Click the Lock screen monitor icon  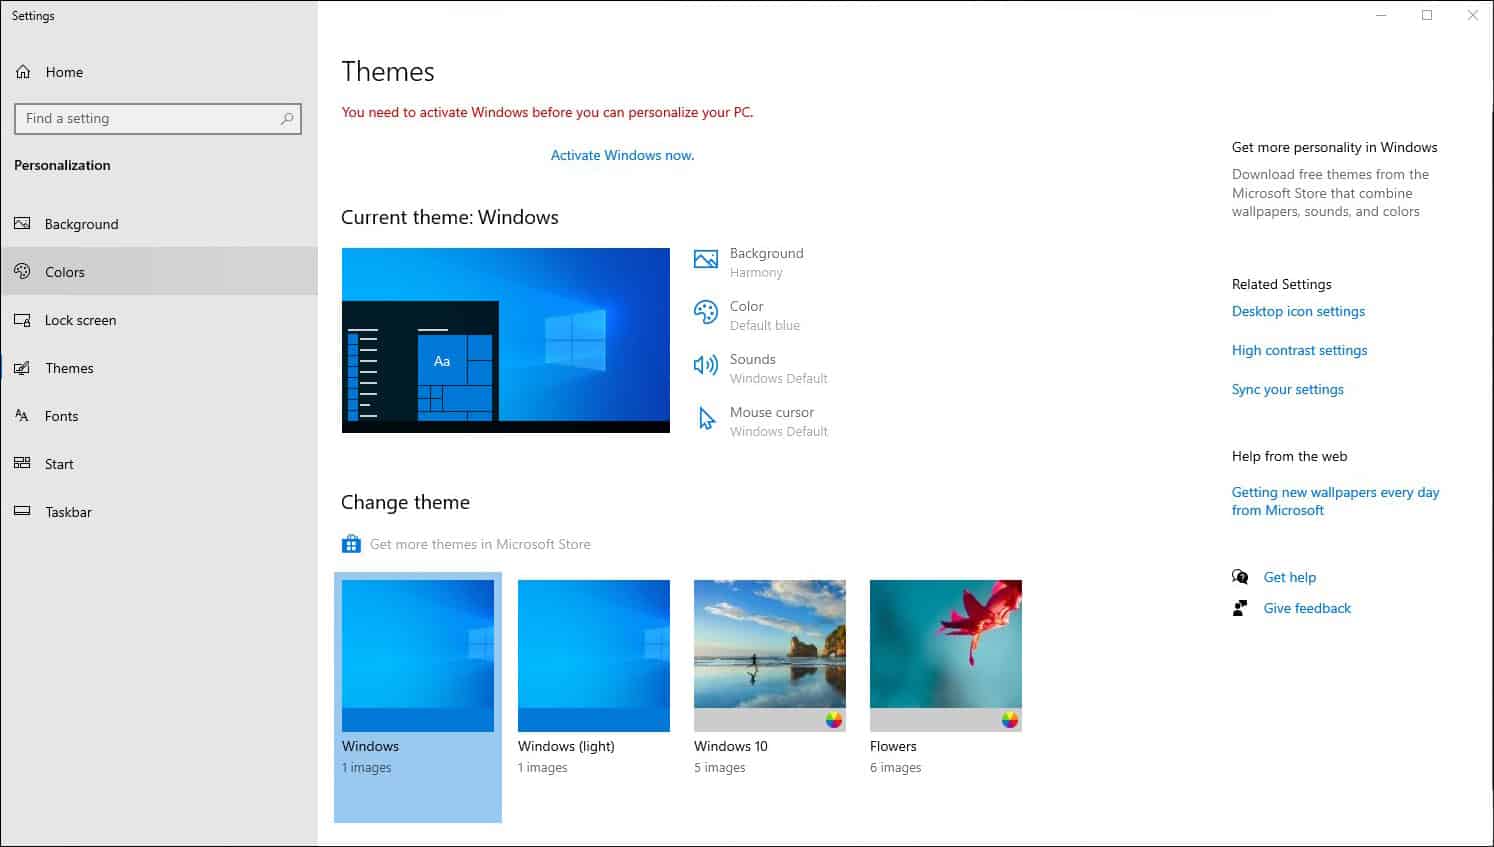(22, 320)
